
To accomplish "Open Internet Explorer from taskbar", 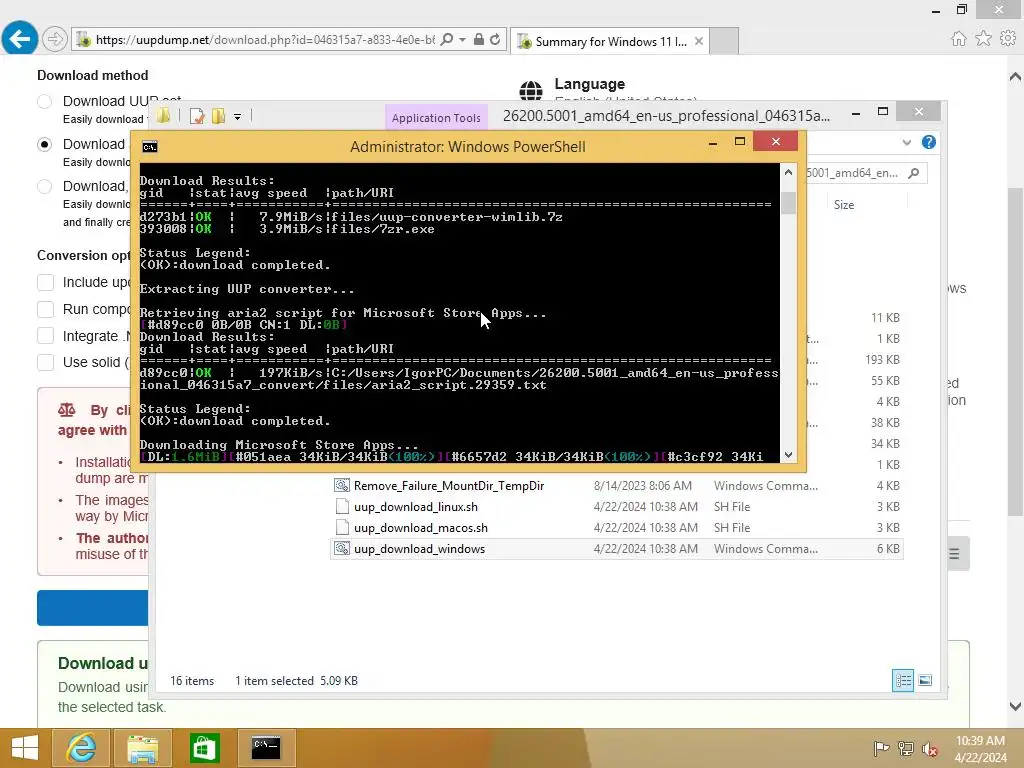I will coord(82,748).
